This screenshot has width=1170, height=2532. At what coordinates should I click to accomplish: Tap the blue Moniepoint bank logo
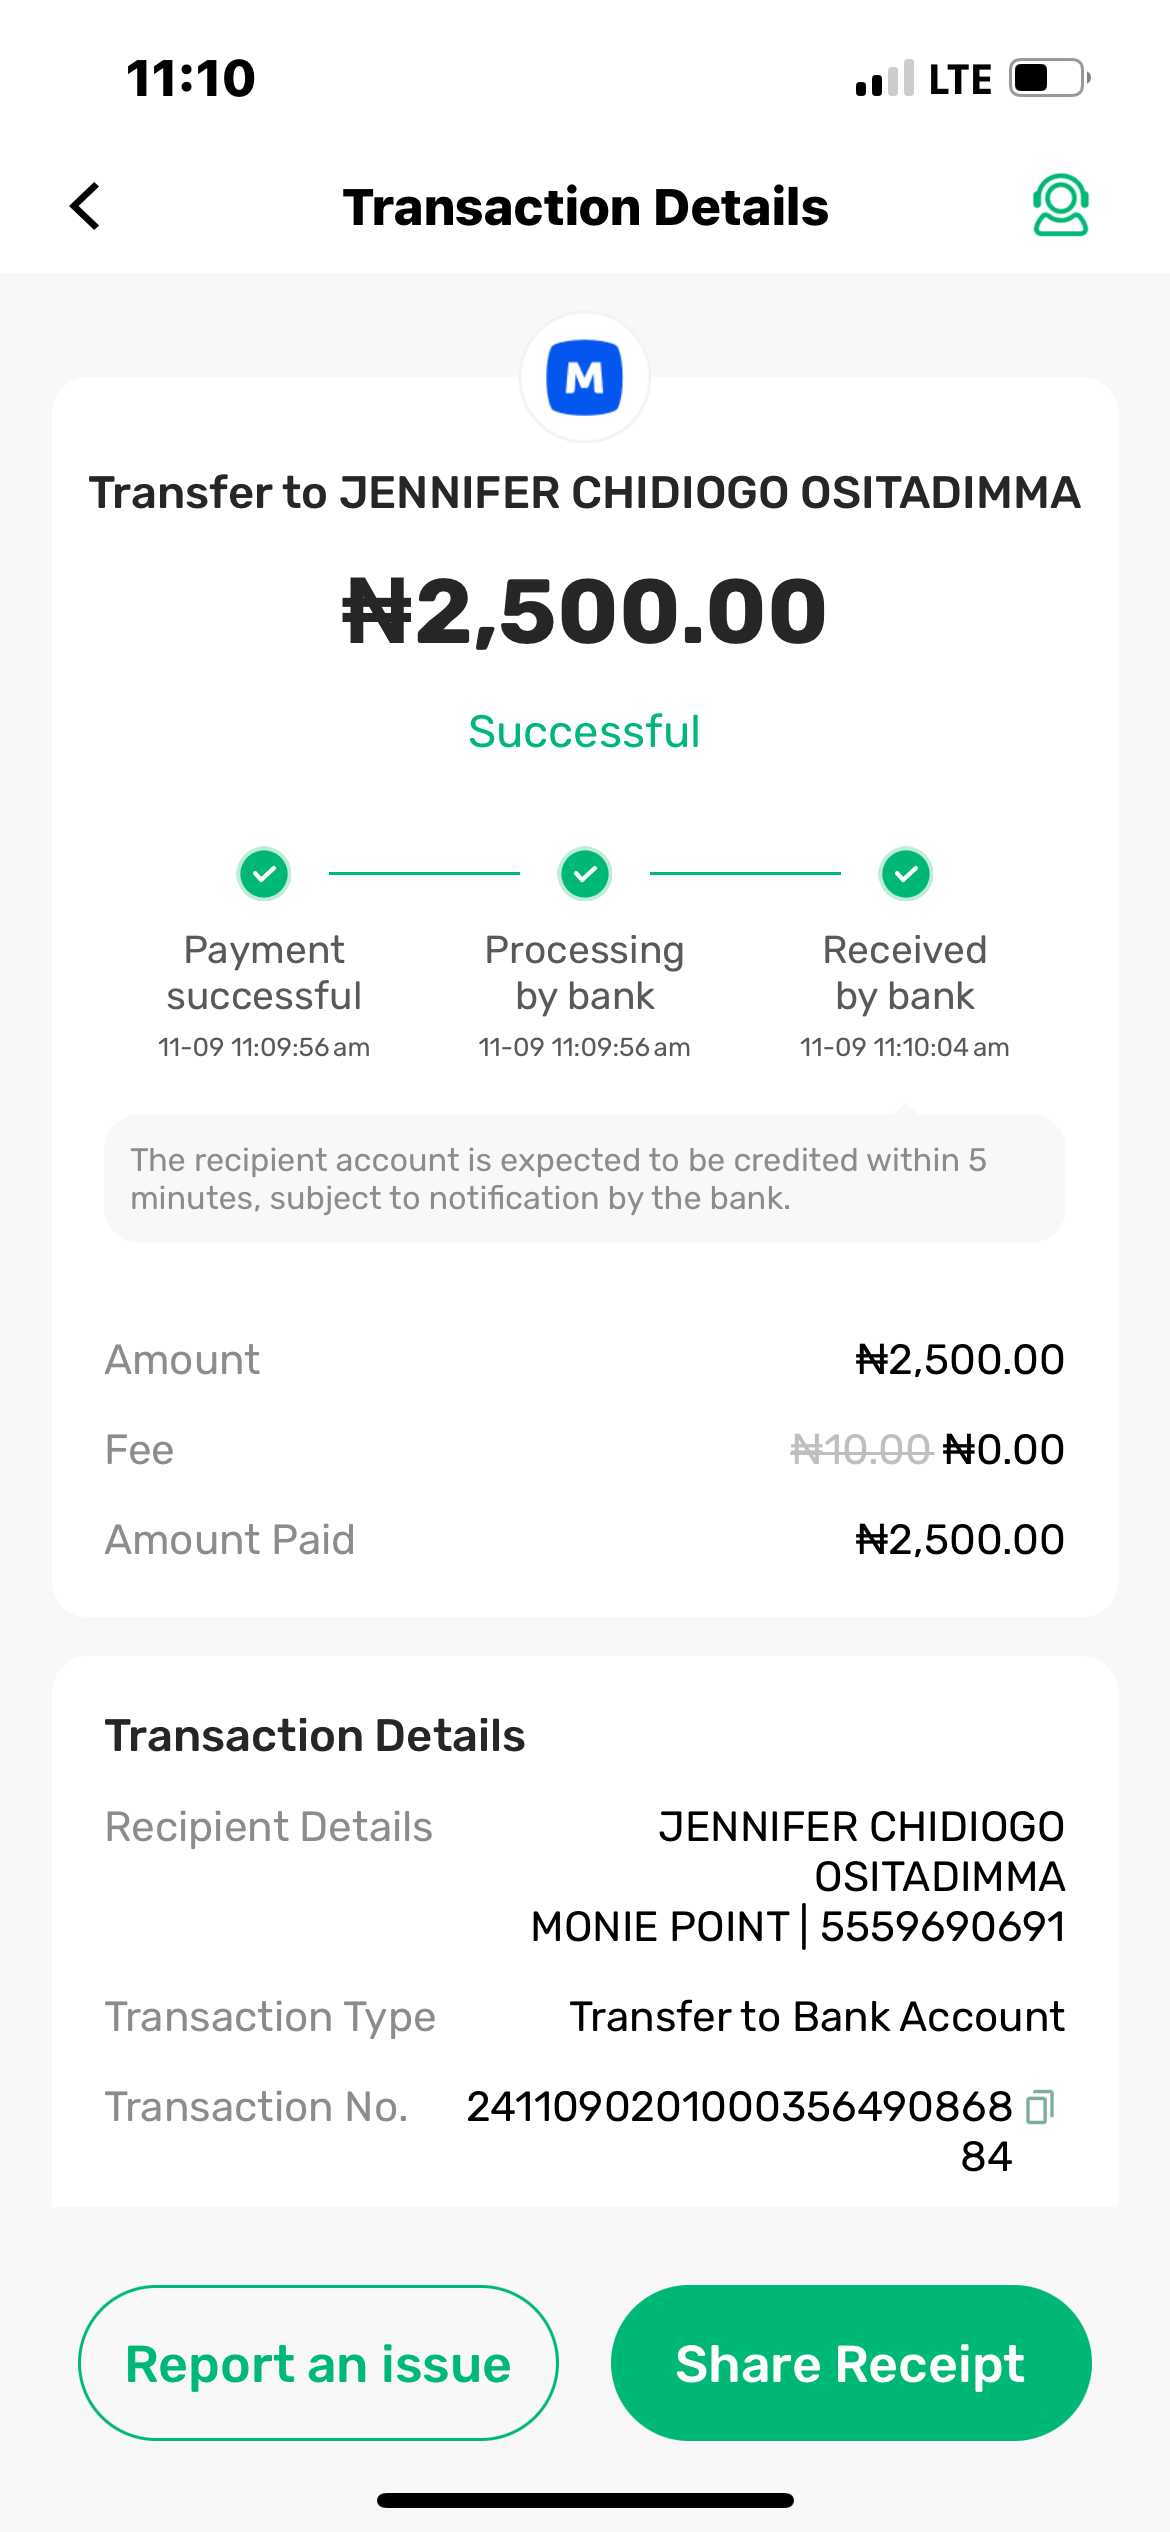[585, 378]
